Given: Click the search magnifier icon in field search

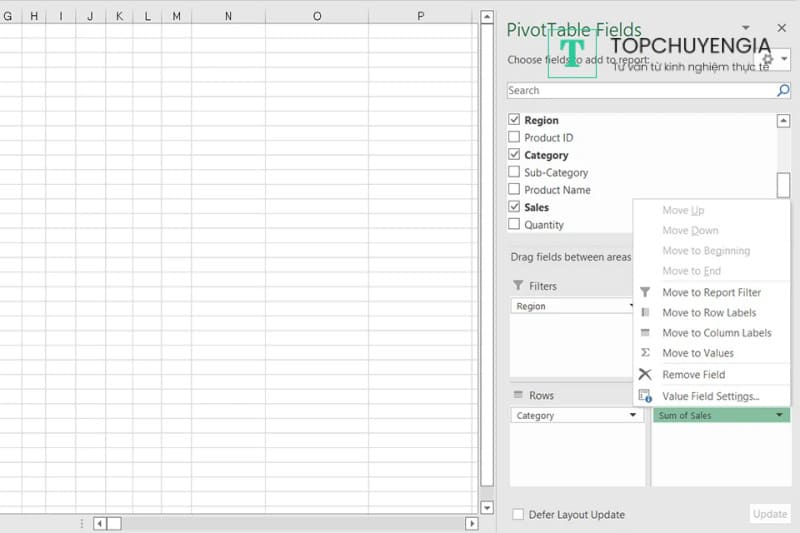Looking at the screenshot, I should [783, 91].
